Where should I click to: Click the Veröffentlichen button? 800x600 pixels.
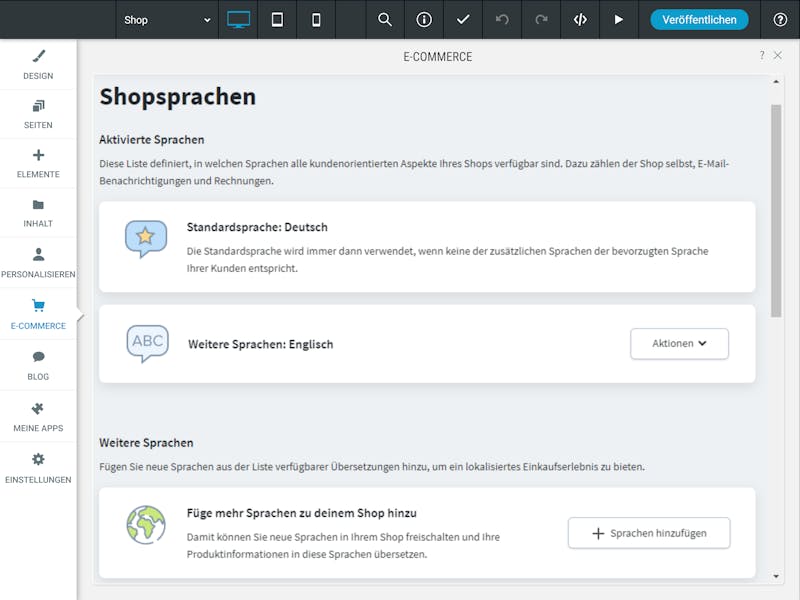tap(699, 20)
